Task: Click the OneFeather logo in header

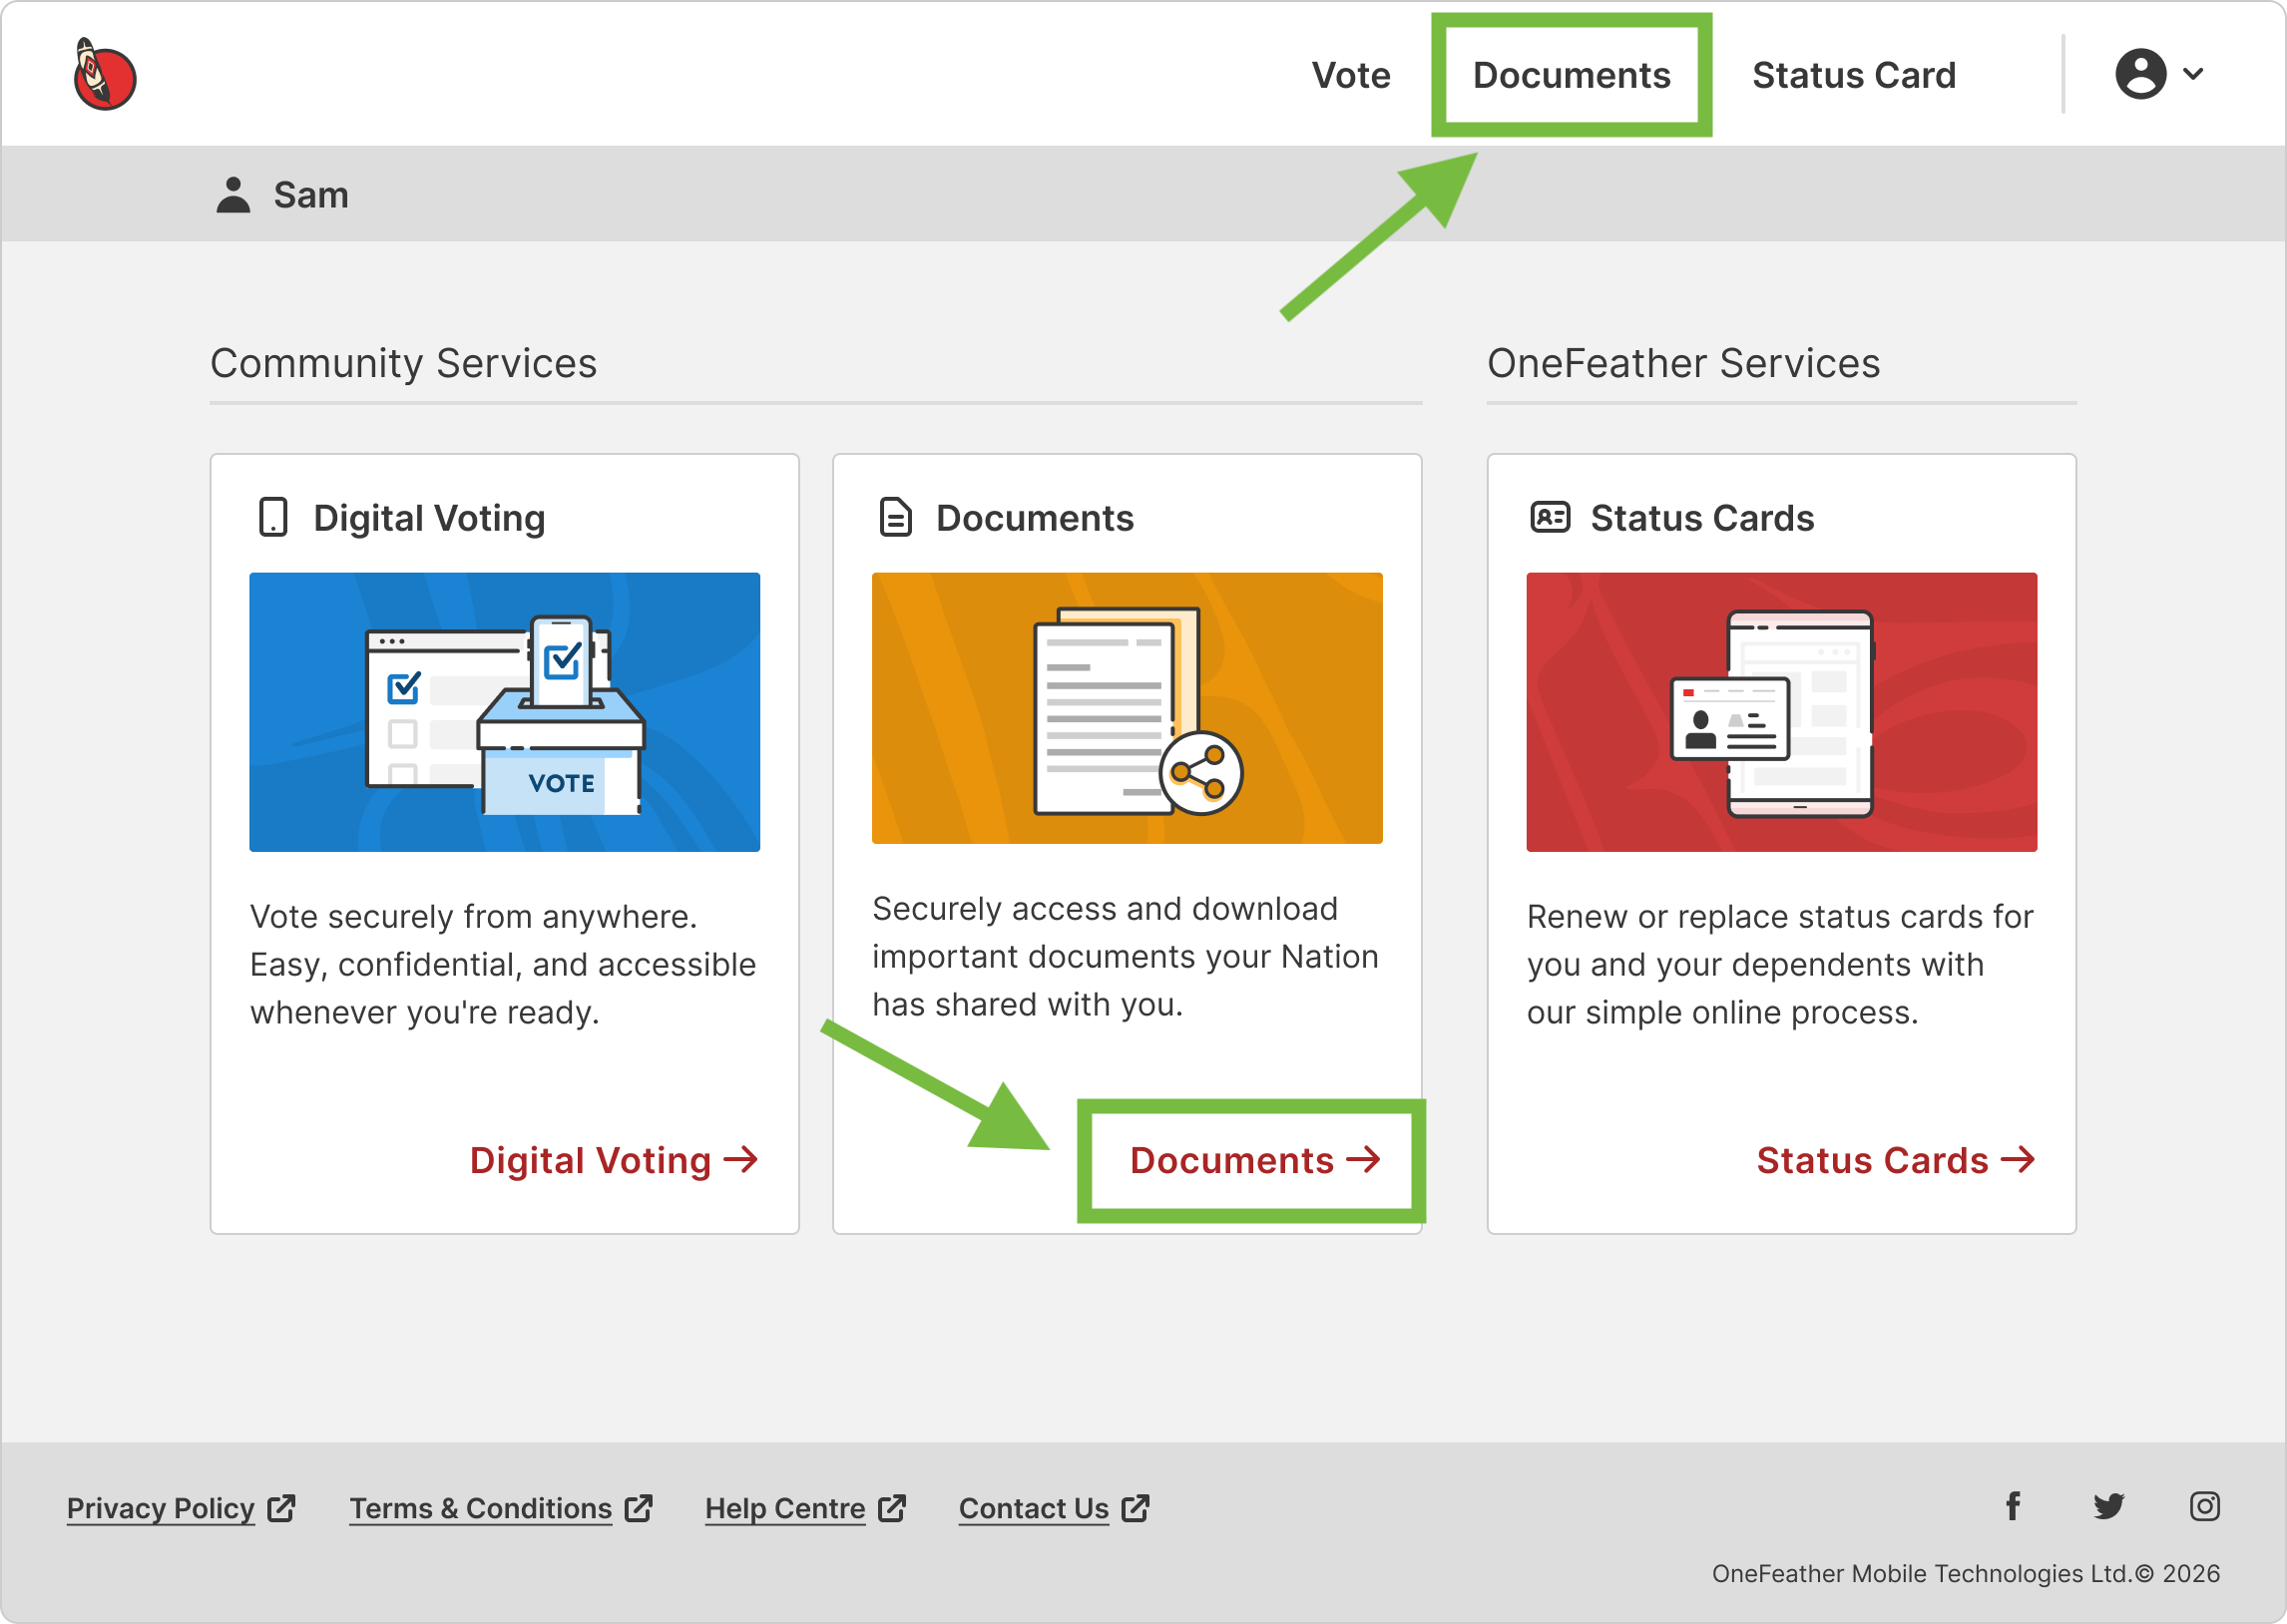Action: pos(104,75)
